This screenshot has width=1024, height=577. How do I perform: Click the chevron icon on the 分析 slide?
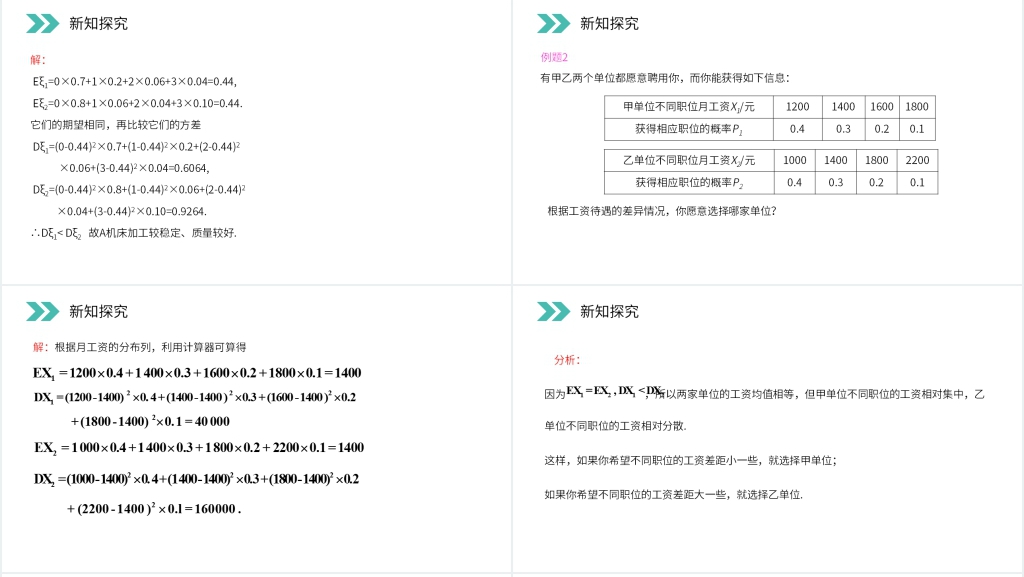pyautogui.click(x=553, y=312)
